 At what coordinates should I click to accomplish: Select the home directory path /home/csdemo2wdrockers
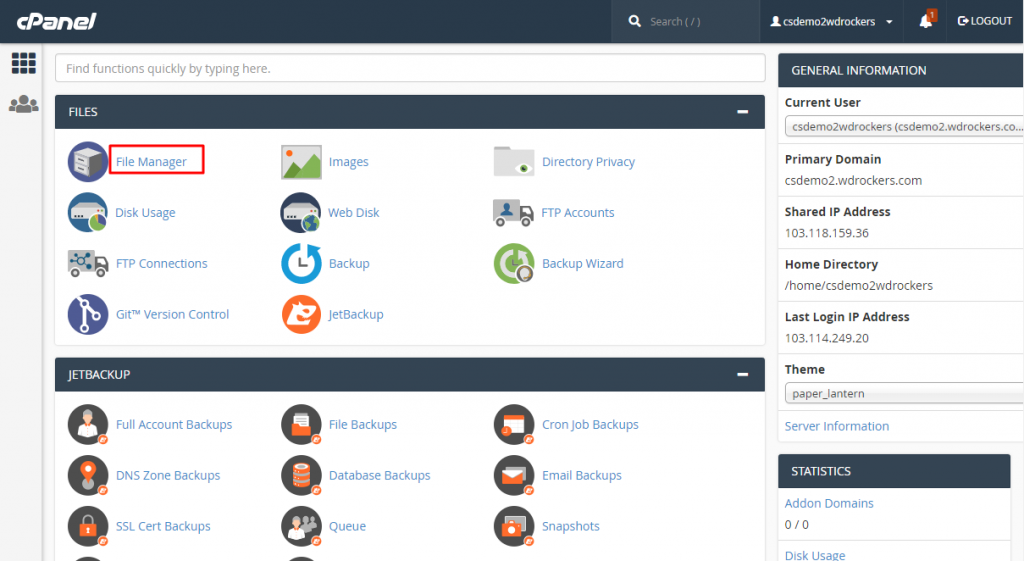pyautogui.click(x=858, y=285)
